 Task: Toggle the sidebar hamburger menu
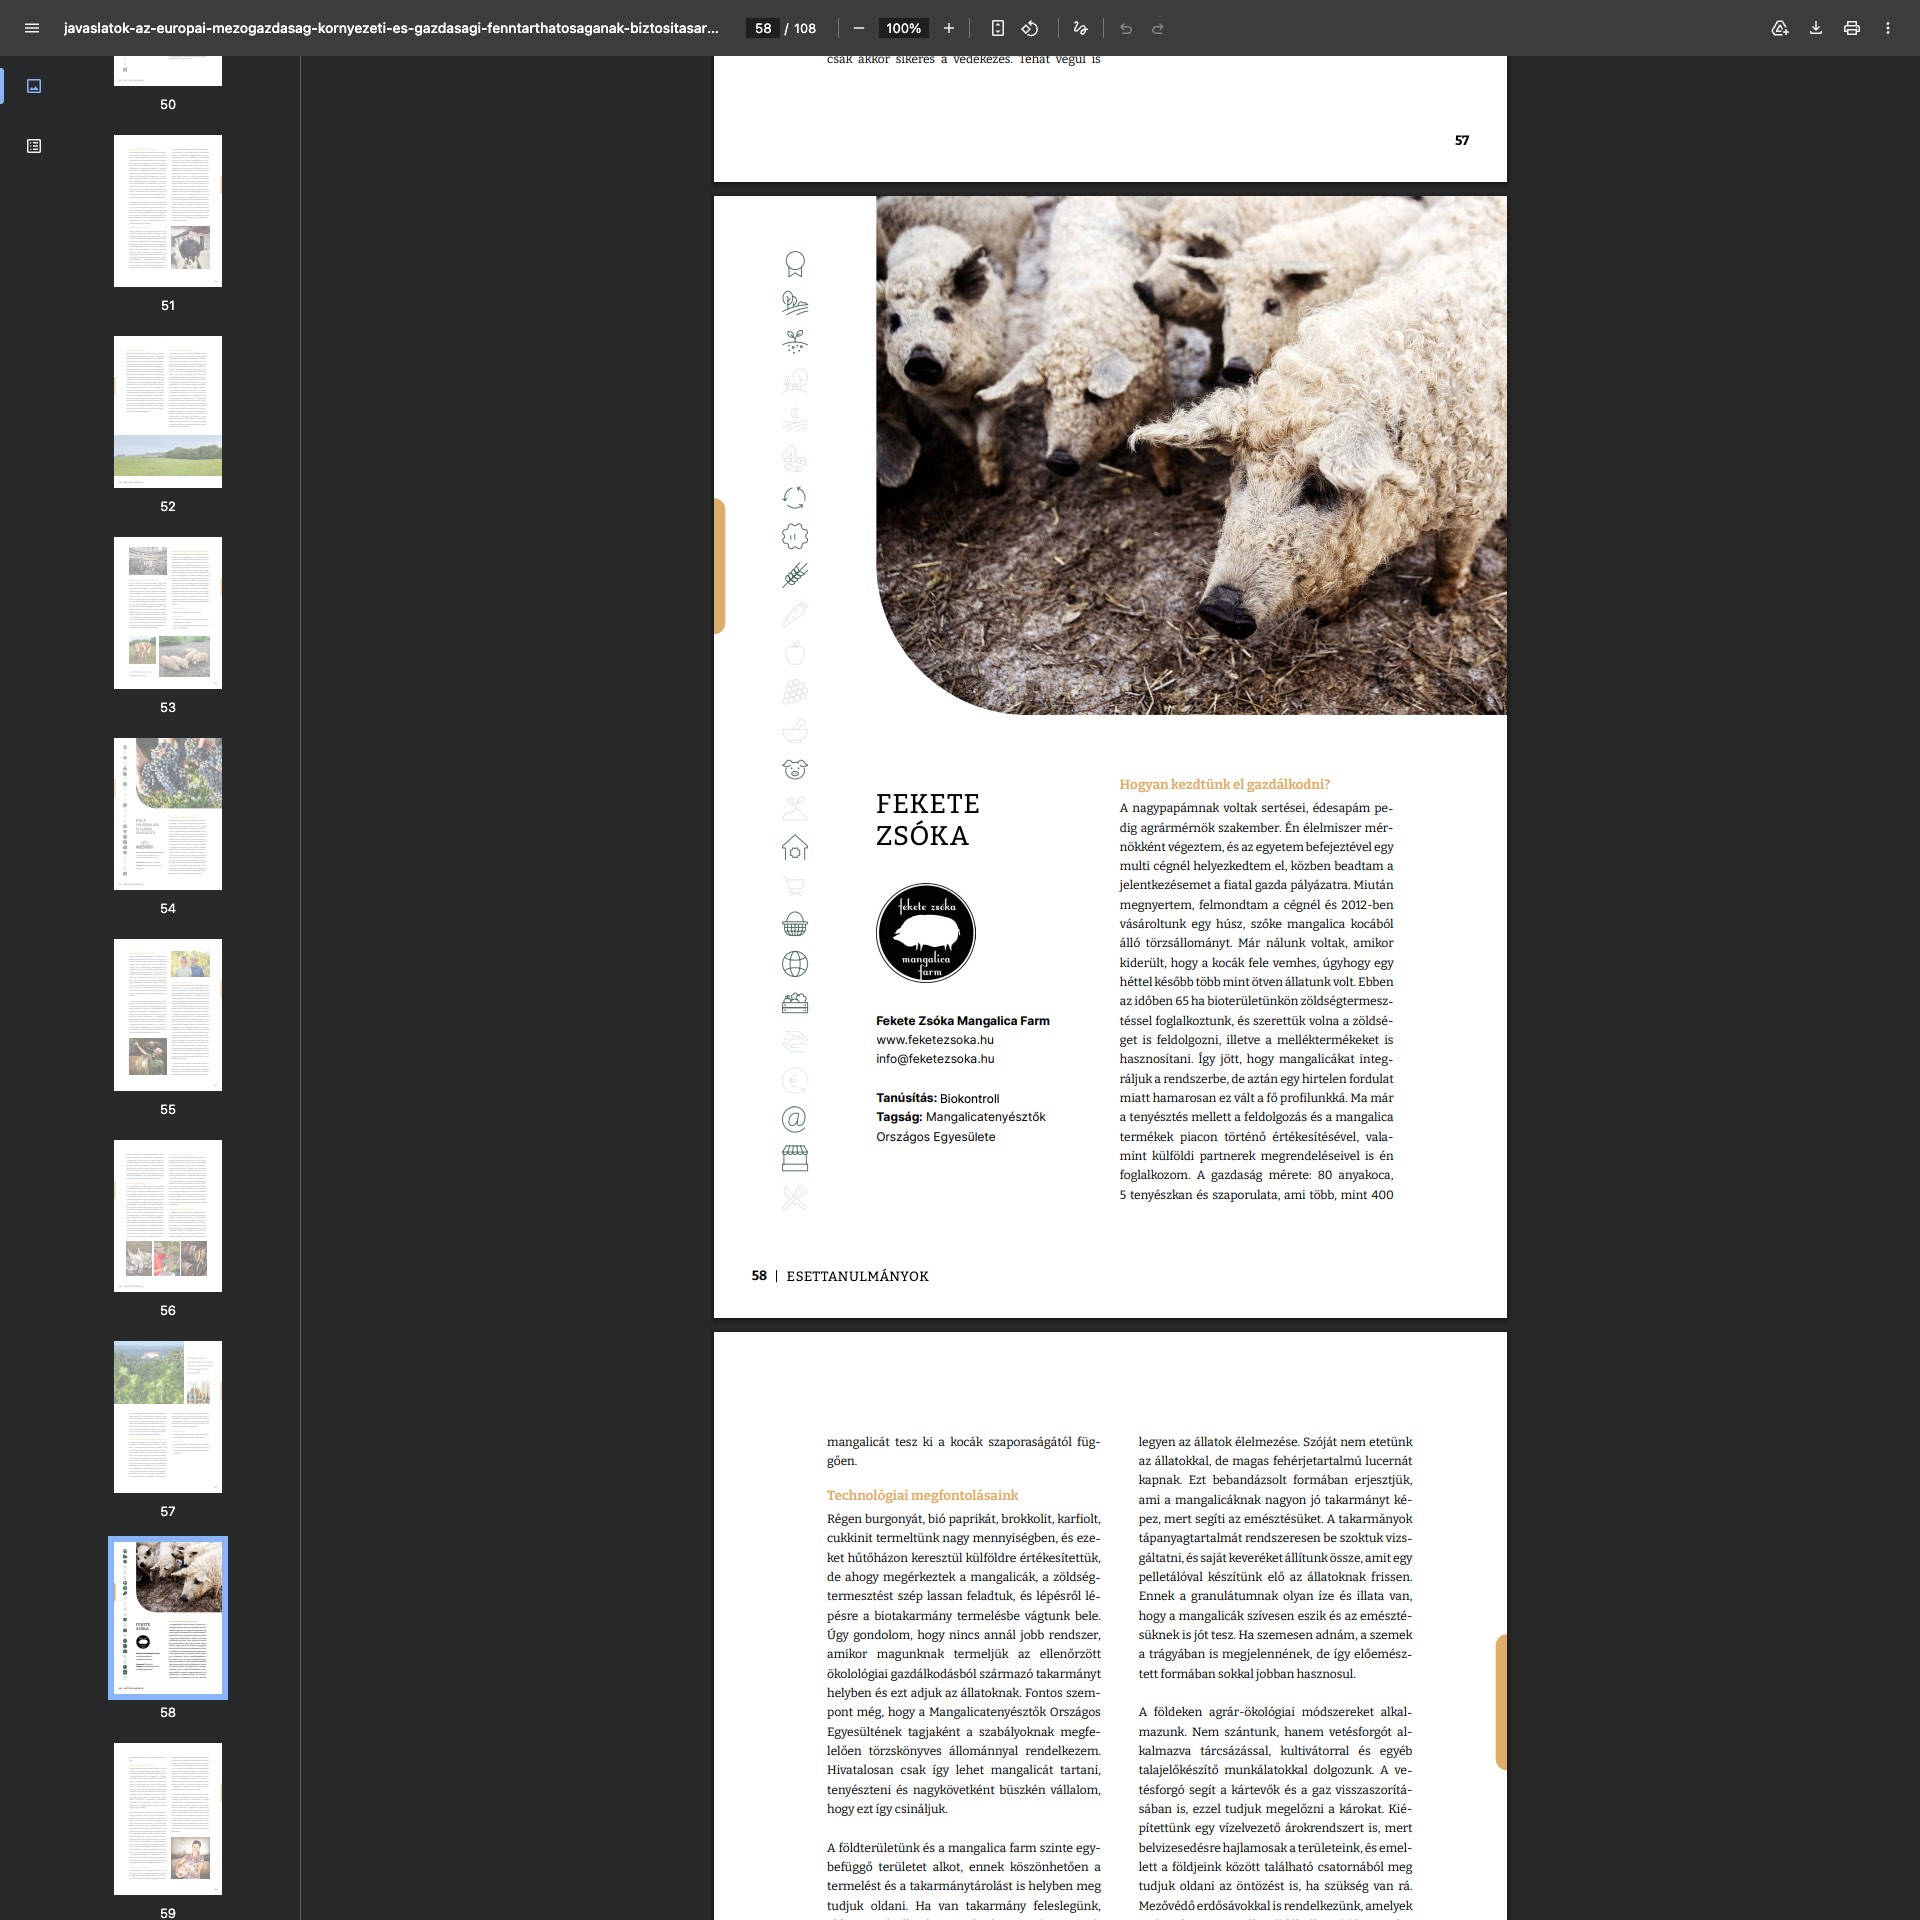[32, 28]
